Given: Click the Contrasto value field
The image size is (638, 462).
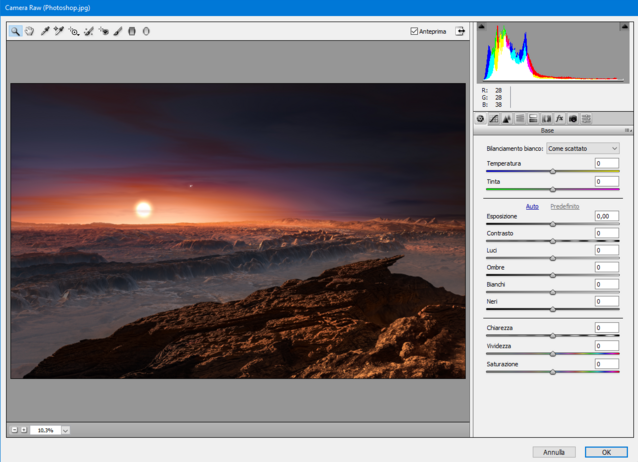Looking at the screenshot, I should 607,233.
